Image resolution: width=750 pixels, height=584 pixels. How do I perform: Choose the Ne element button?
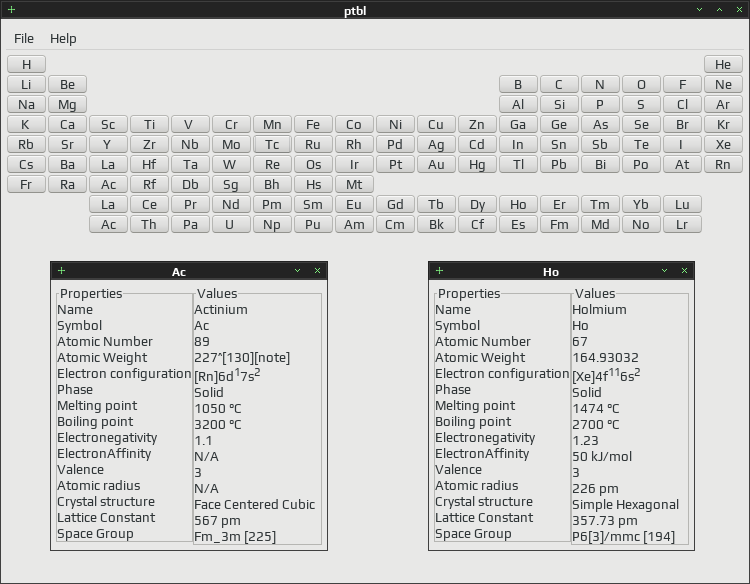pos(723,84)
